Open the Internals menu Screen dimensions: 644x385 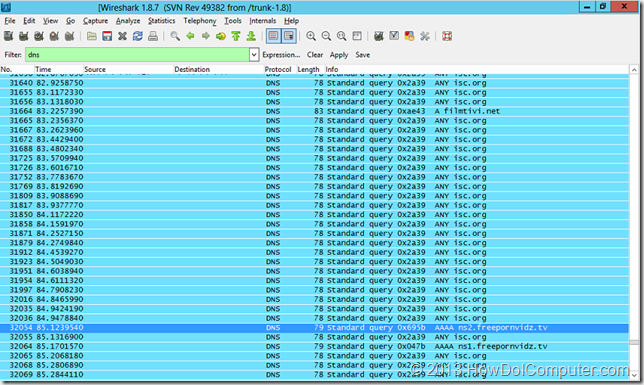[262, 21]
